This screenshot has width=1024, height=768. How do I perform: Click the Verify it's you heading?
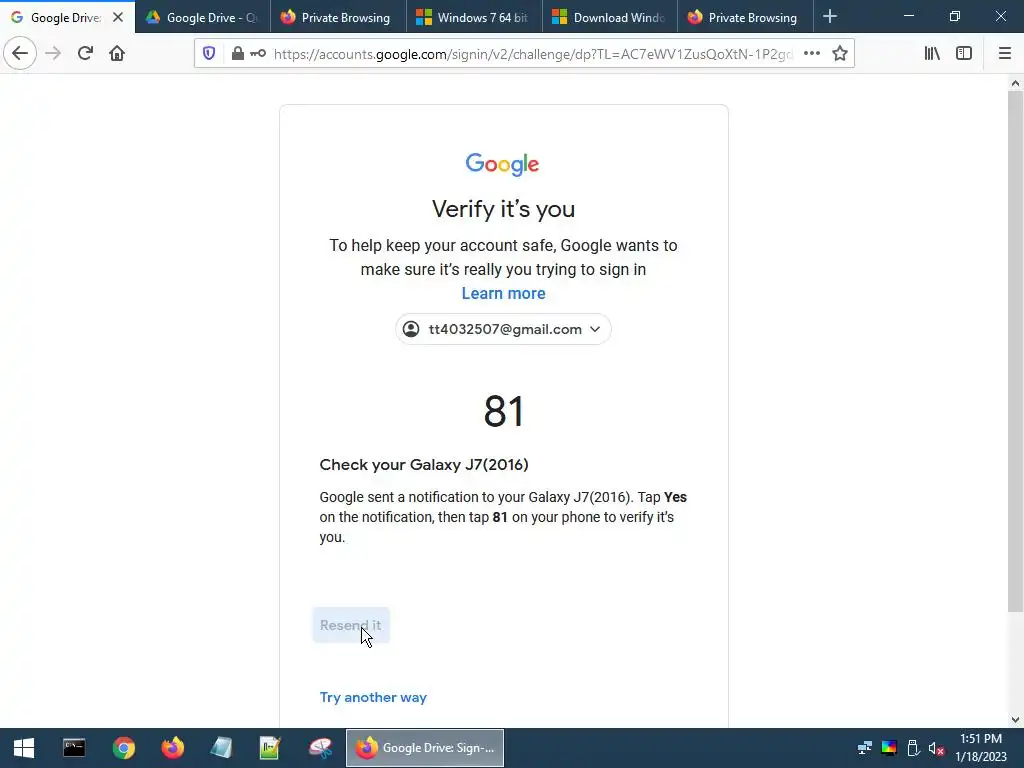[x=504, y=209]
